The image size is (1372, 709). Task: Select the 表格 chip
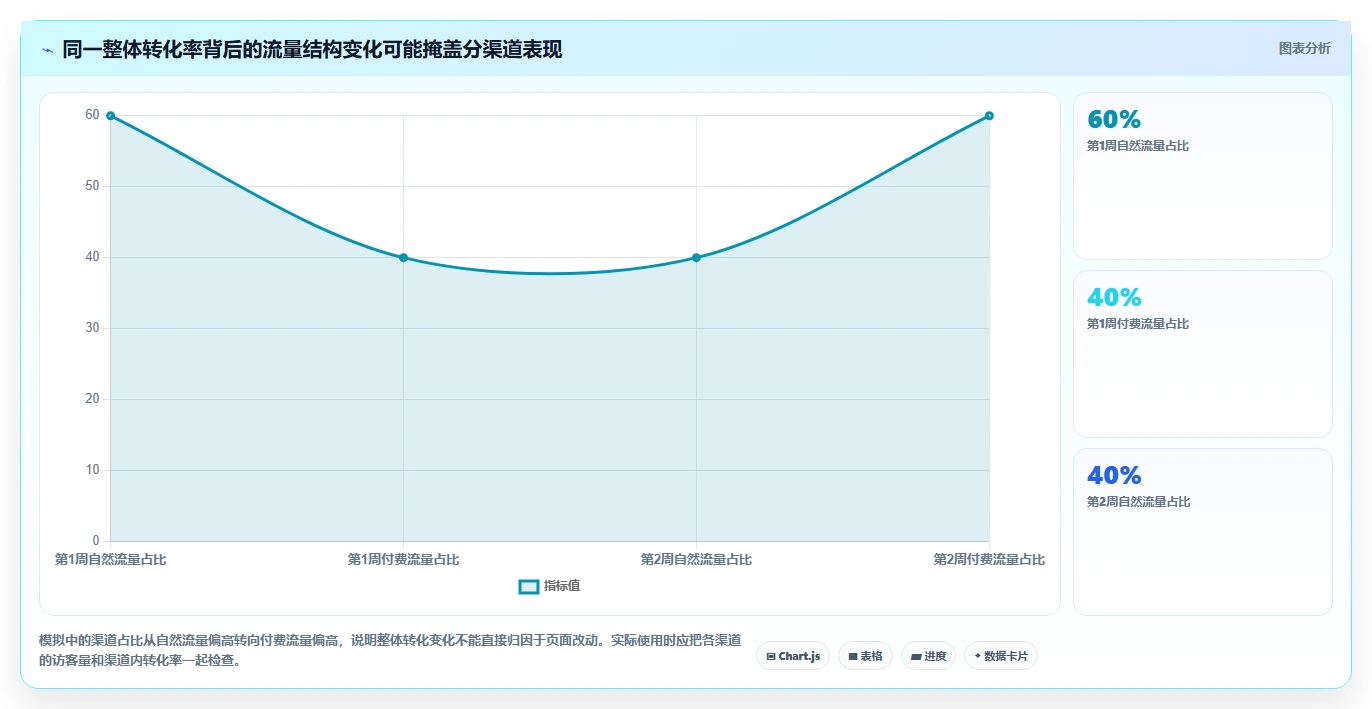tap(865, 656)
